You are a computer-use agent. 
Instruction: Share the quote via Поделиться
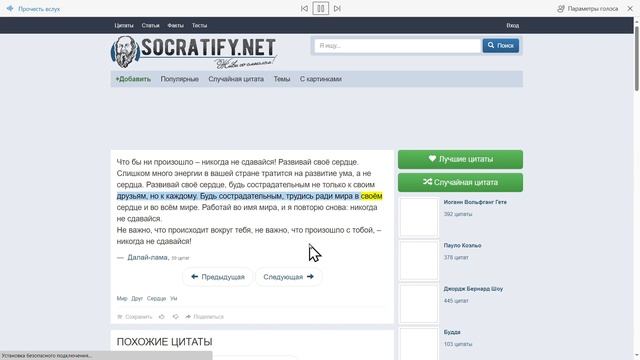204,317
